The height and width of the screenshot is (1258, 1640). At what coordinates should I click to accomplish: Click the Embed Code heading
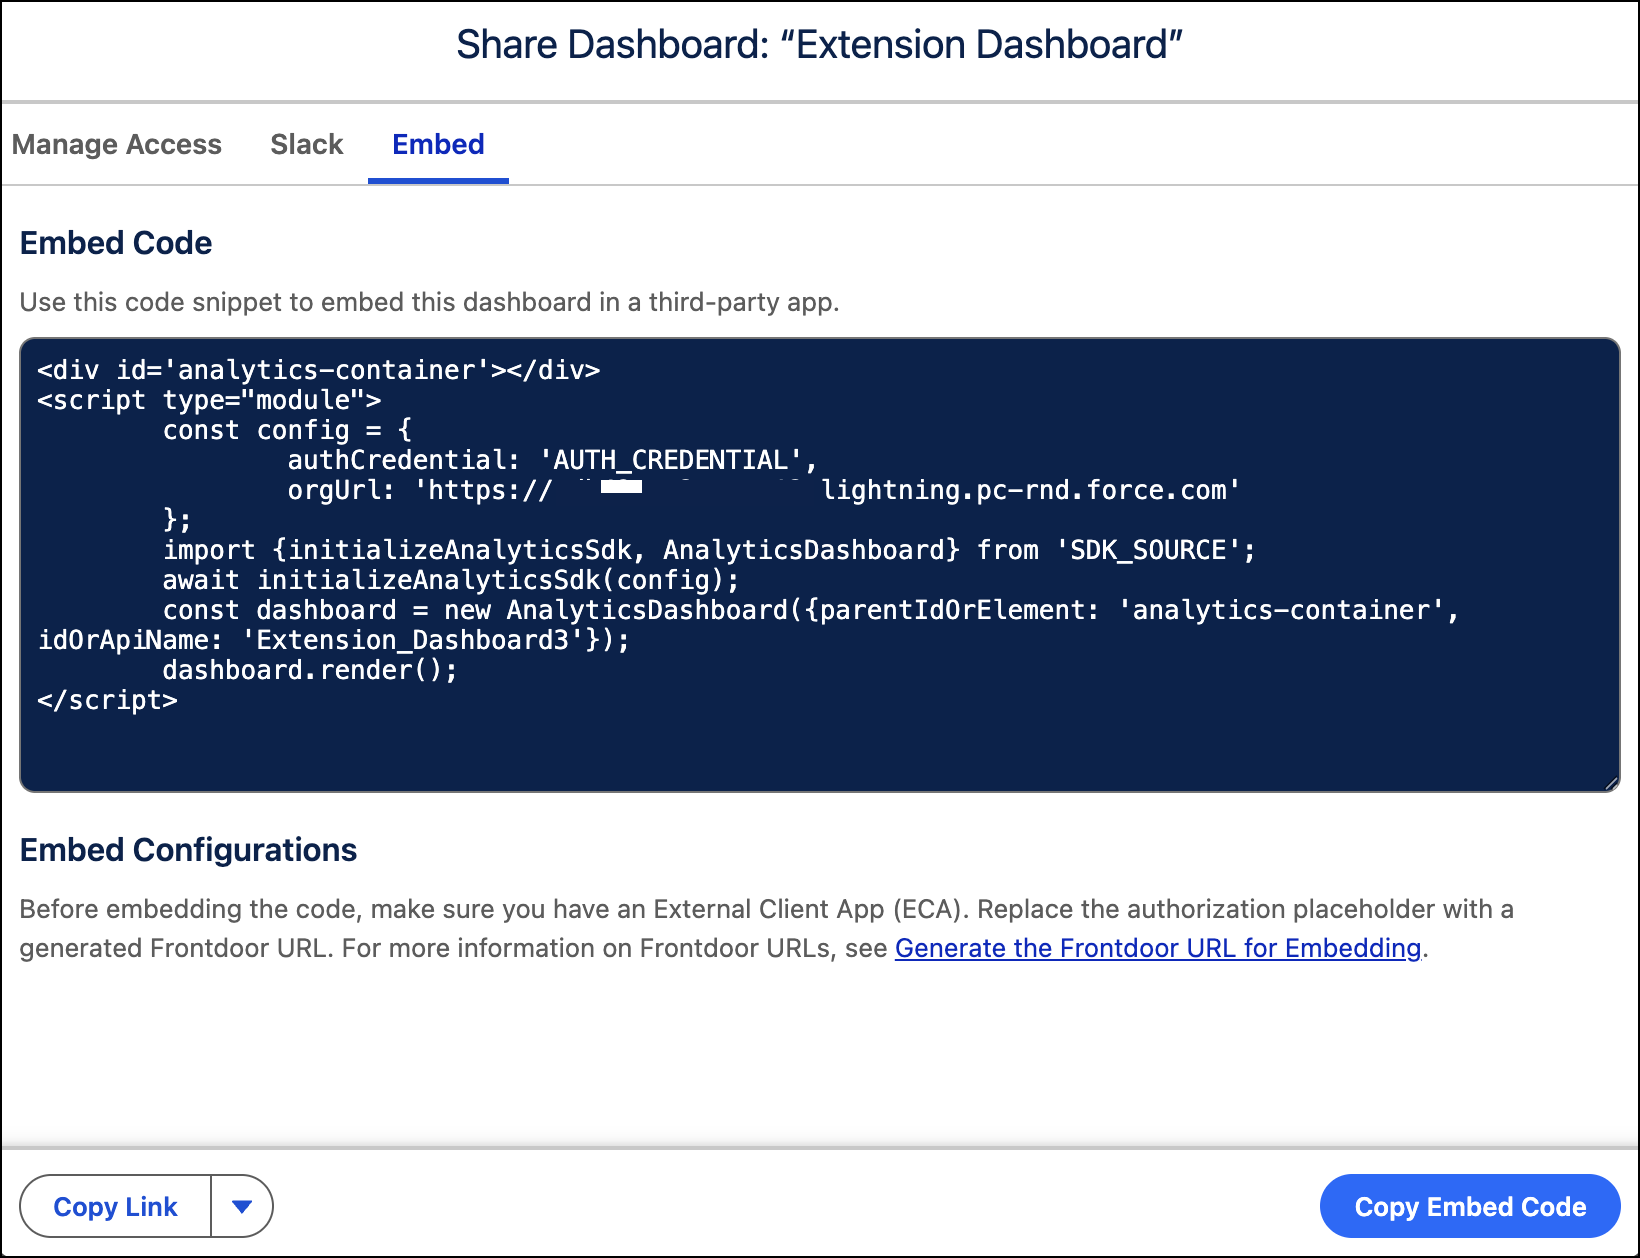(x=116, y=243)
